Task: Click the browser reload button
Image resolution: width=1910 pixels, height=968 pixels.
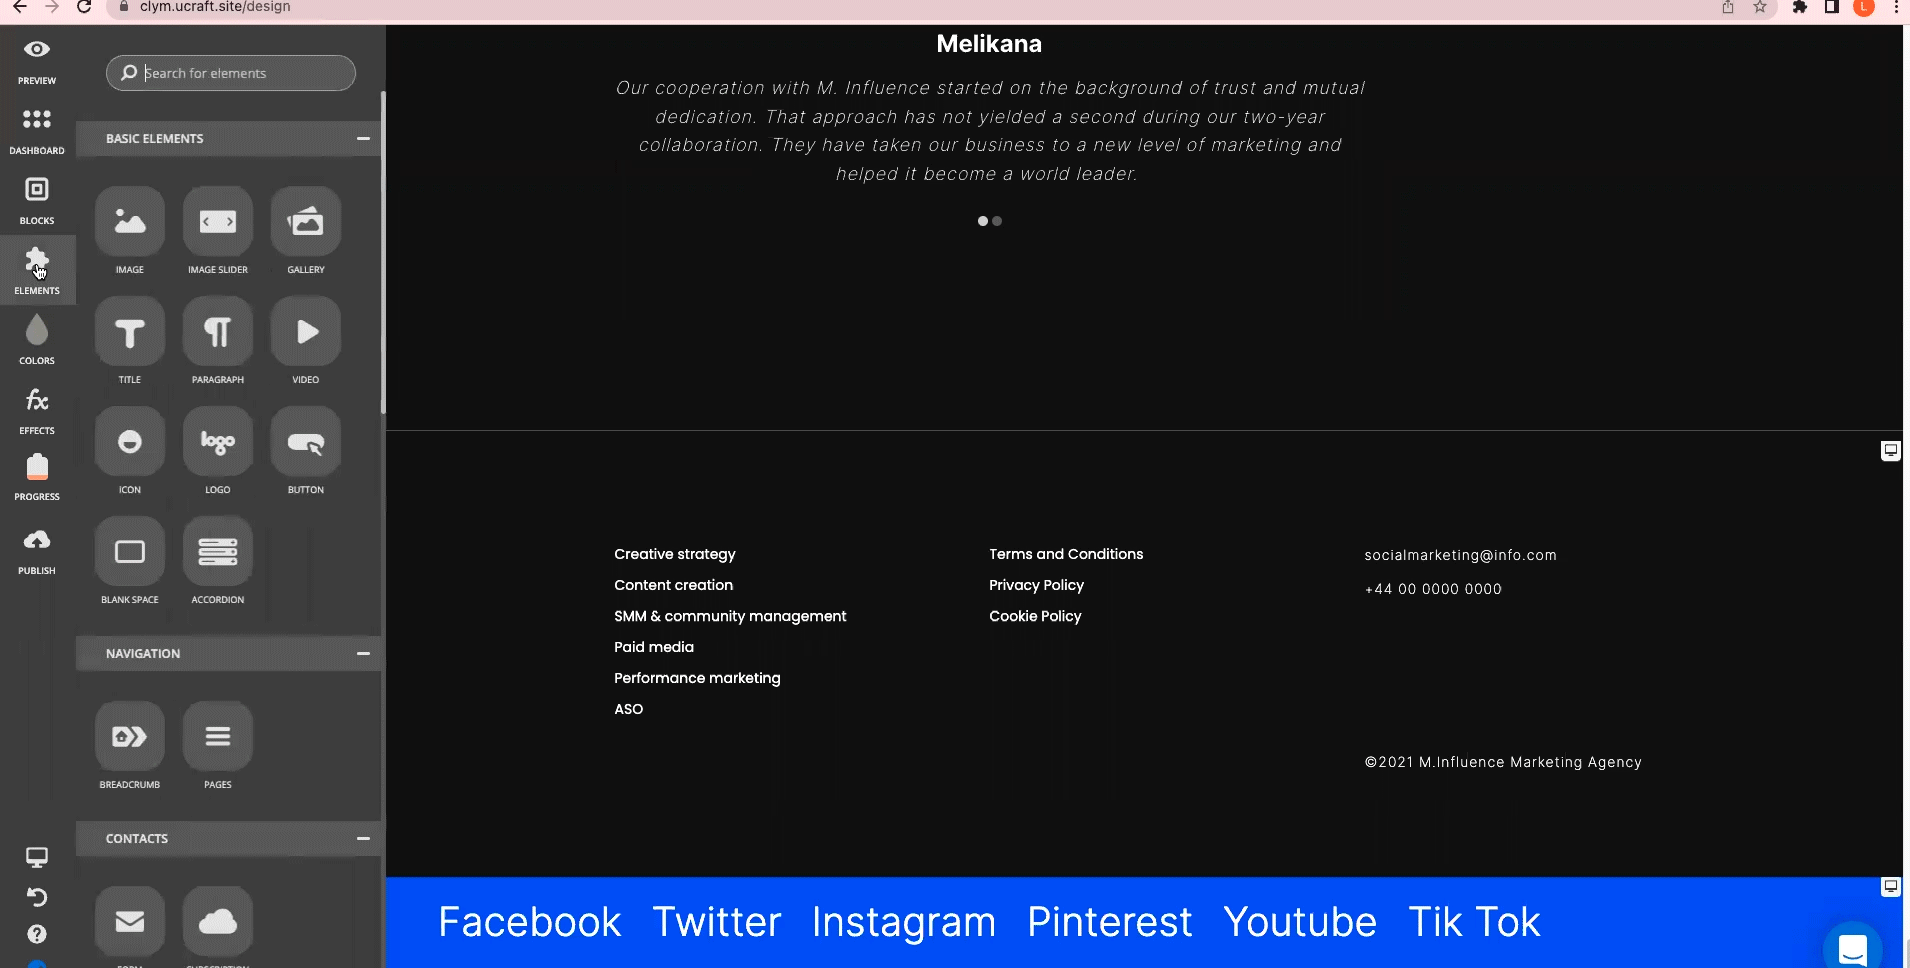Action: [84, 7]
